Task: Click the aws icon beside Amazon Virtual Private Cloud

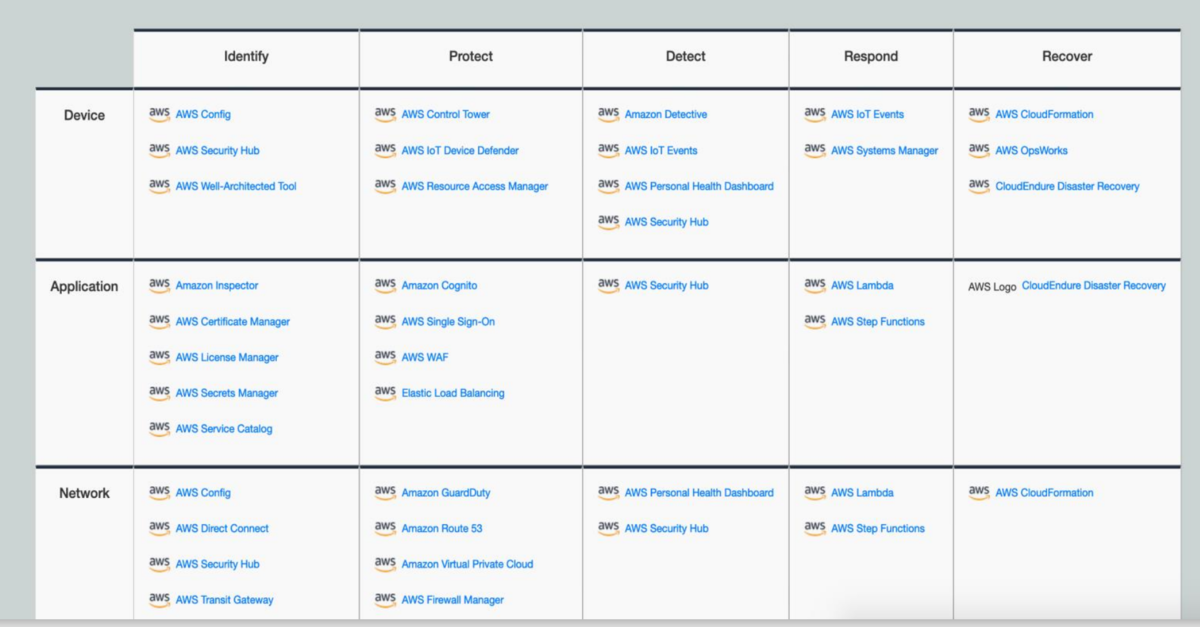Action: (x=385, y=564)
